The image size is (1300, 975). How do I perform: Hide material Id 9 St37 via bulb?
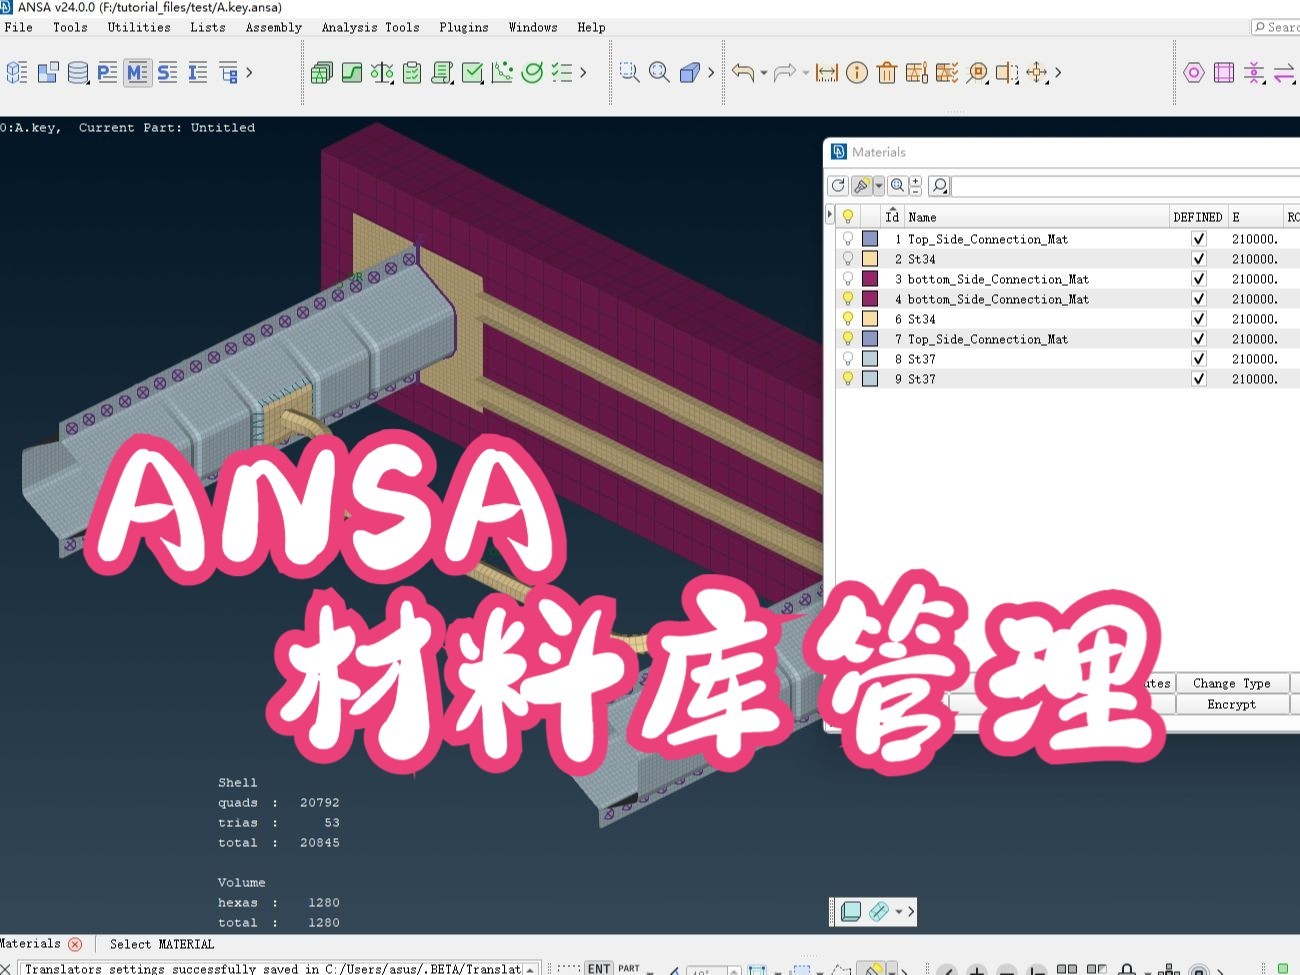(x=848, y=379)
